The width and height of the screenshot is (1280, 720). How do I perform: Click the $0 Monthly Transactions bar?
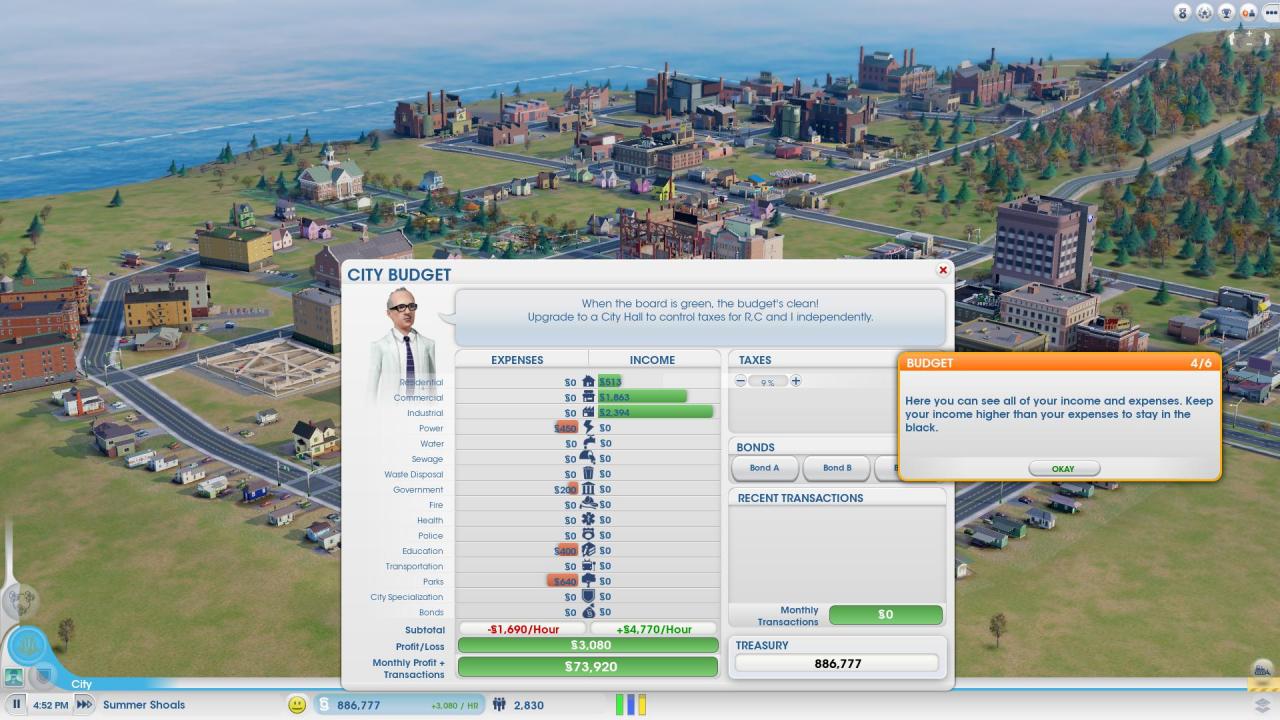(x=886, y=615)
